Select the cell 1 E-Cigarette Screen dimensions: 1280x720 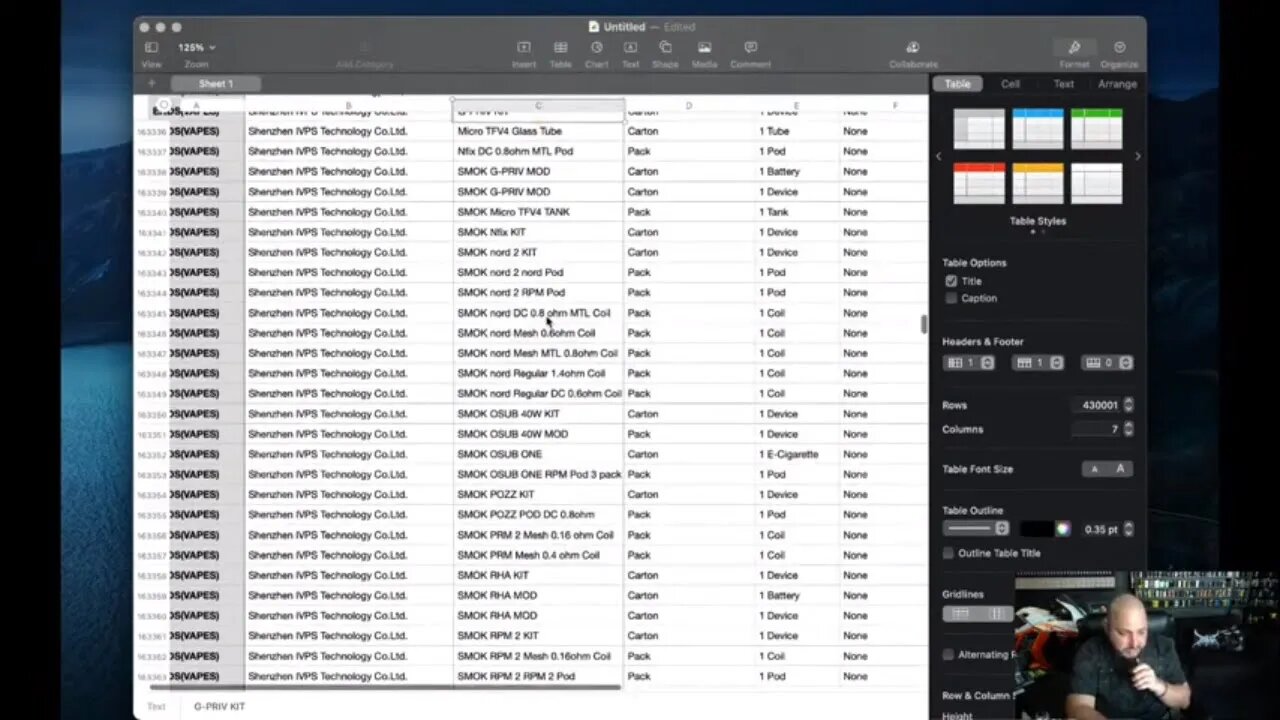(x=797, y=454)
